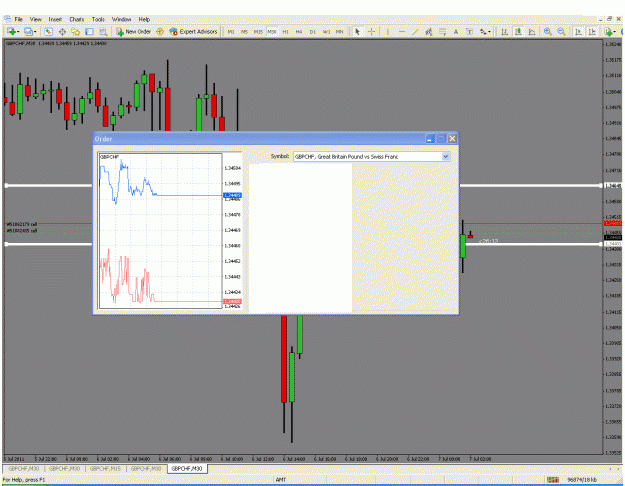This screenshot has height=486, width=625.
Task: Open the Charts menu
Action: (x=77, y=19)
